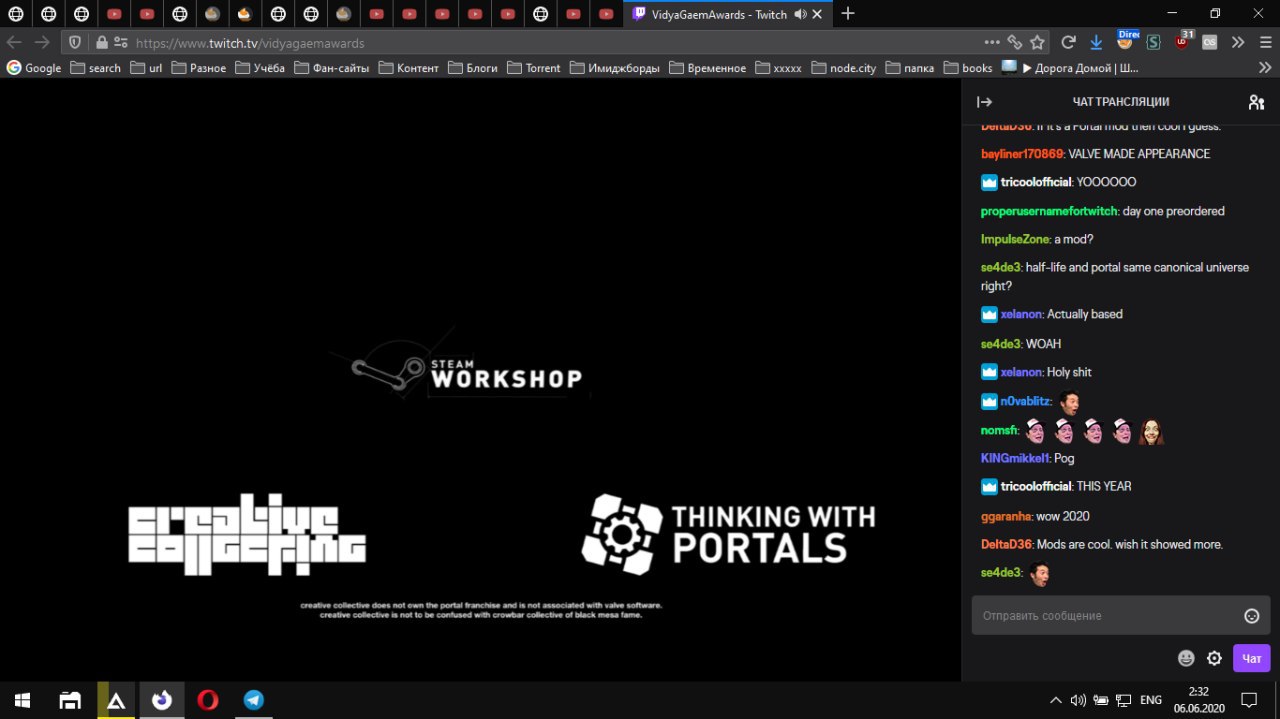Image resolution: width=1280 pixels, height=719 pixels.
Task: Open the monitor icon bookmark
Action: coord(1009,68)
